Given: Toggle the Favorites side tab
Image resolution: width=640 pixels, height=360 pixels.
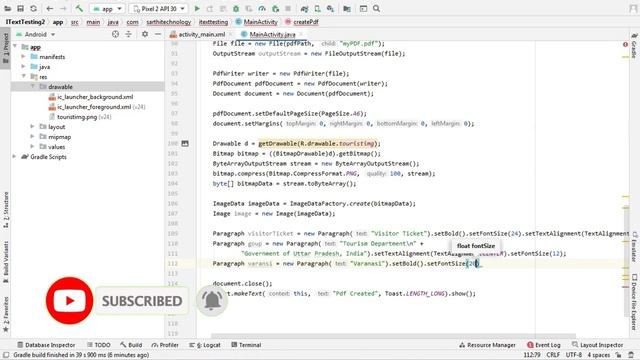Looking at the screenshot, I should (5, 313).
